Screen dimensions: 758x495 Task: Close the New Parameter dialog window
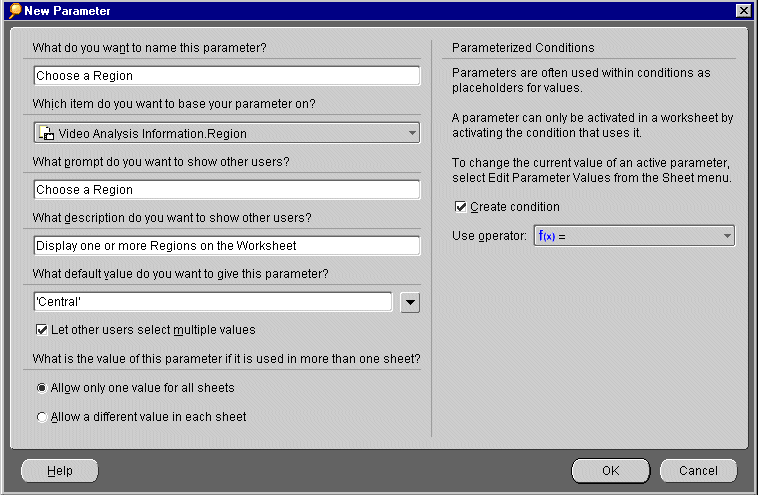click(743, 10)
